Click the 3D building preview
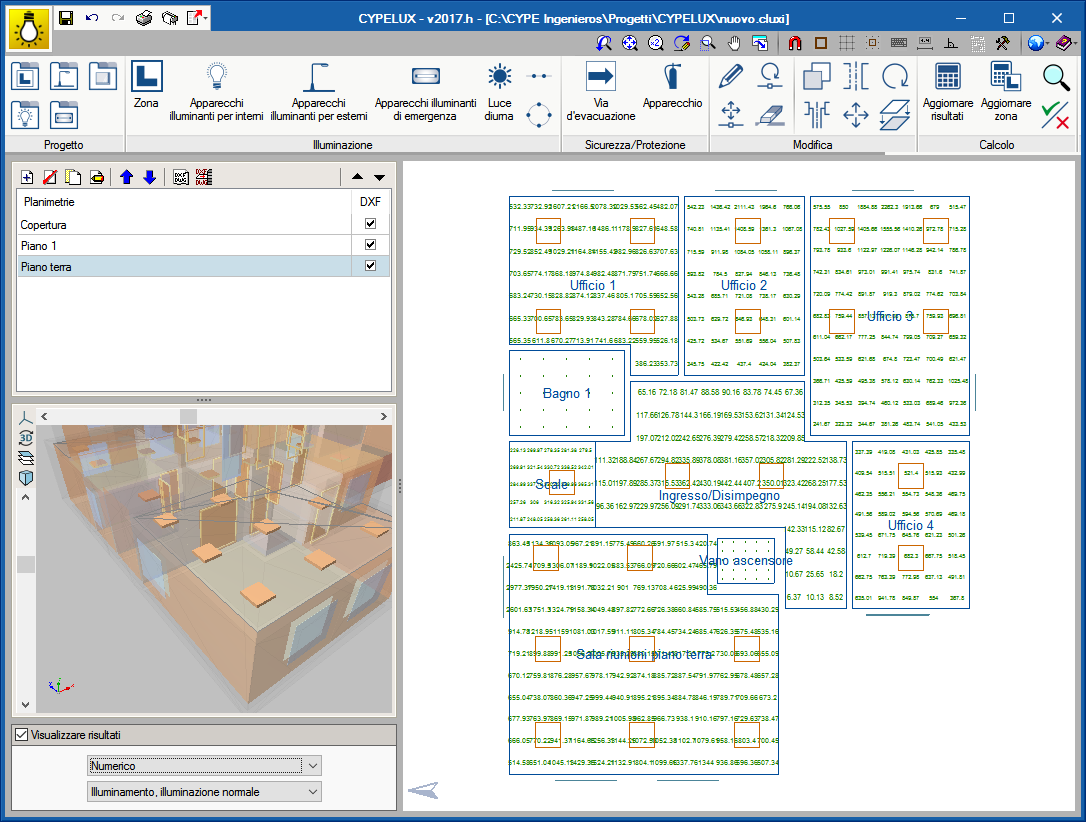The width and height of the screenshot is (1086, 822). [214, 569]
